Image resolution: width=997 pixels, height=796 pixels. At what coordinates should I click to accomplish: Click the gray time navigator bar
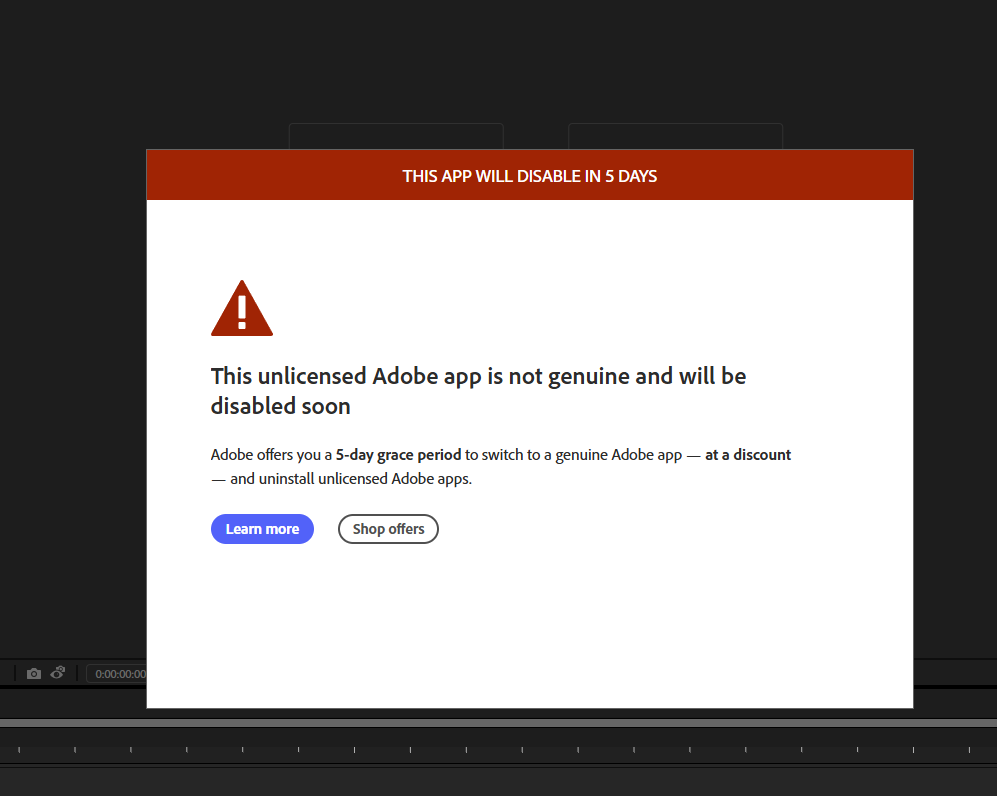click(498, 722)
